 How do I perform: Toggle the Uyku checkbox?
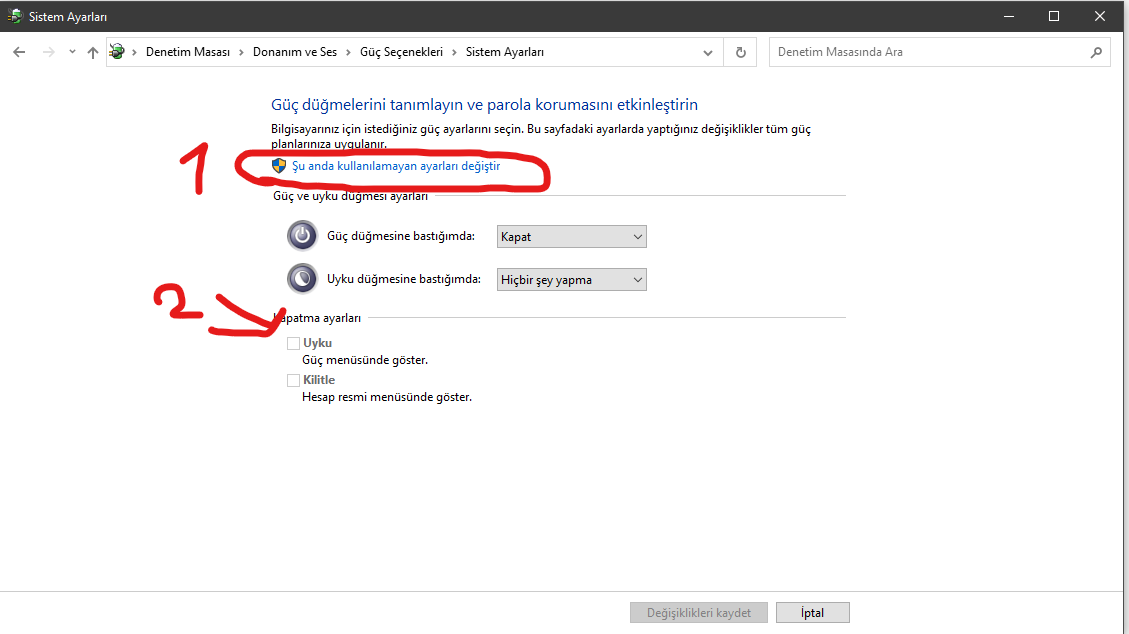tap(293, 343)
